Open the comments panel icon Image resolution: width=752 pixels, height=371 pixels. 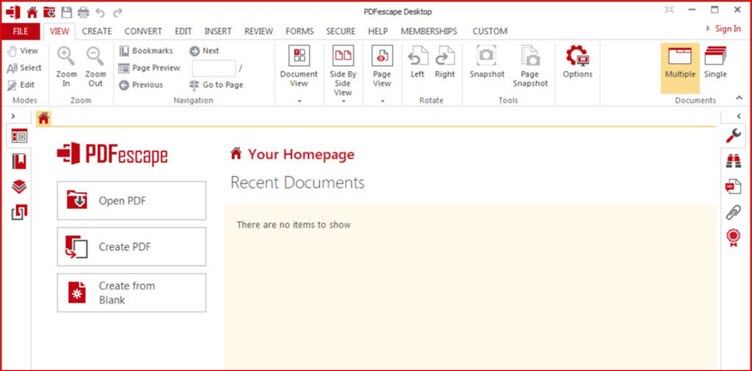pos(733,186)
